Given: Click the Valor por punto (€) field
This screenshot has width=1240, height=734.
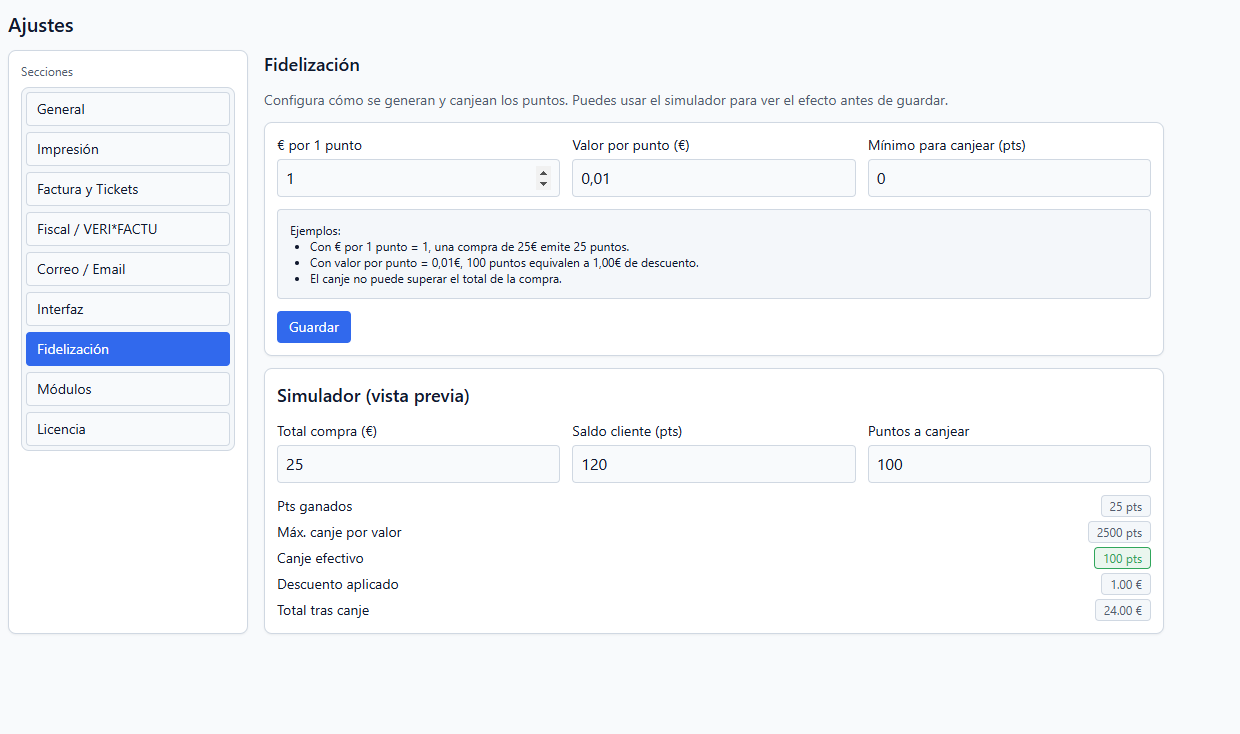Looking at the screenshot, I should coord(713,178).
